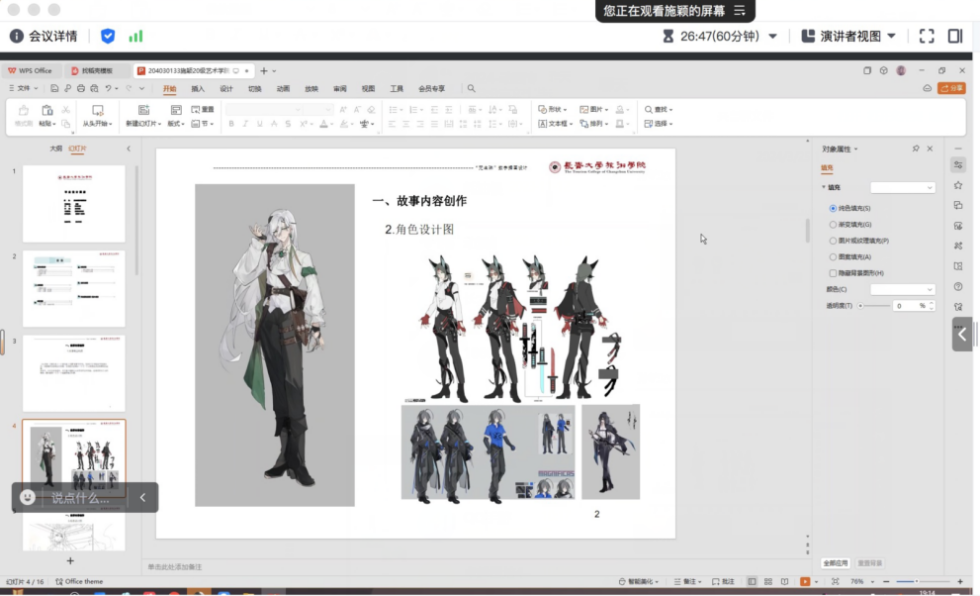Select the 渐变填充(G) radio button

833,224
